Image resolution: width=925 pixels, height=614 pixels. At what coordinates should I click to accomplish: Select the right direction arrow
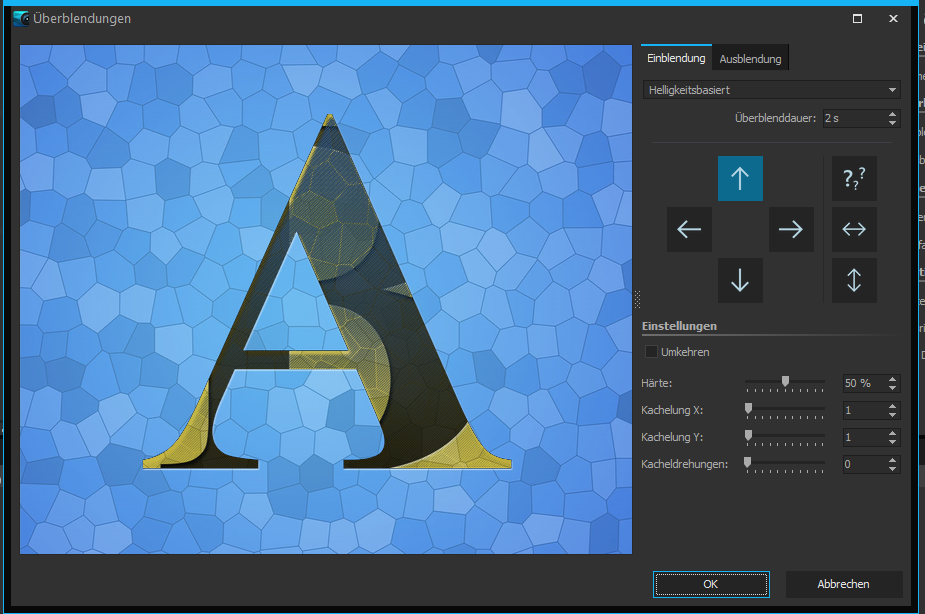pyautogui.click(x=791, y=230)
